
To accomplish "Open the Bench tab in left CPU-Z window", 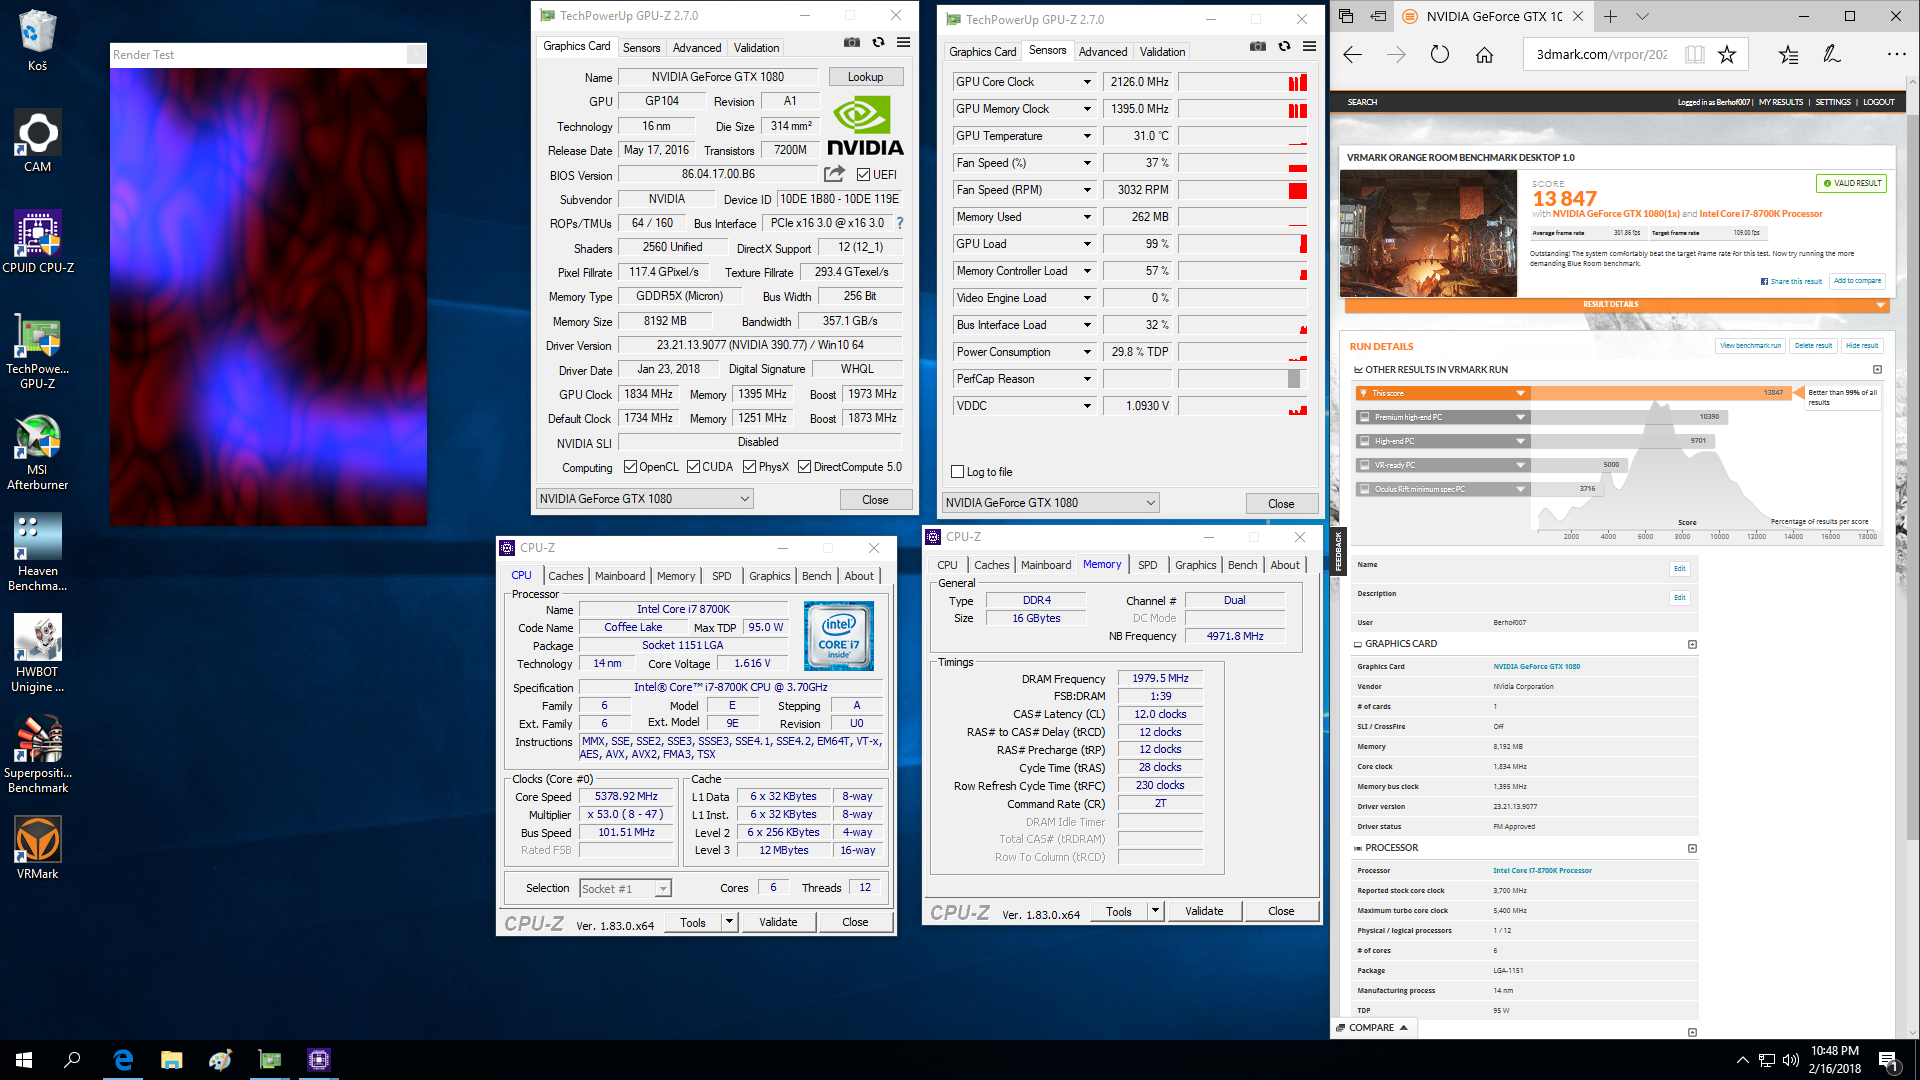I will (816, 576).
